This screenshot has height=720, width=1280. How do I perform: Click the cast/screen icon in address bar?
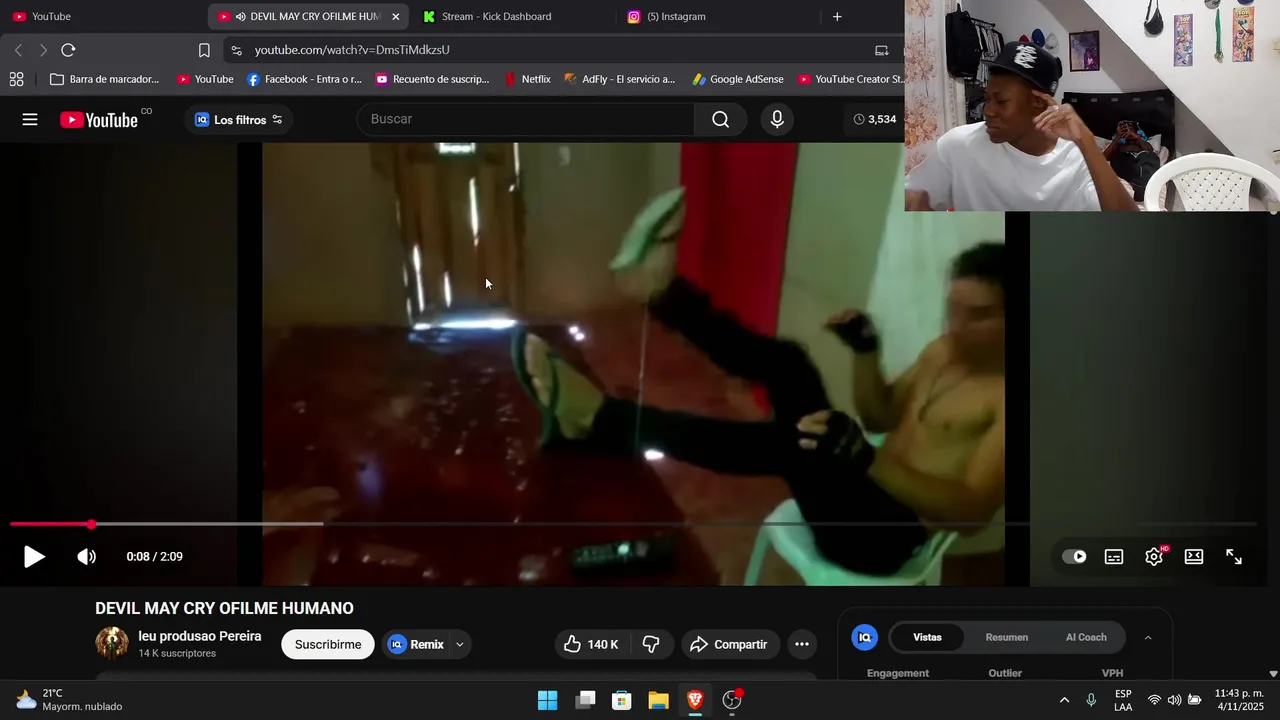pos(881,50)
